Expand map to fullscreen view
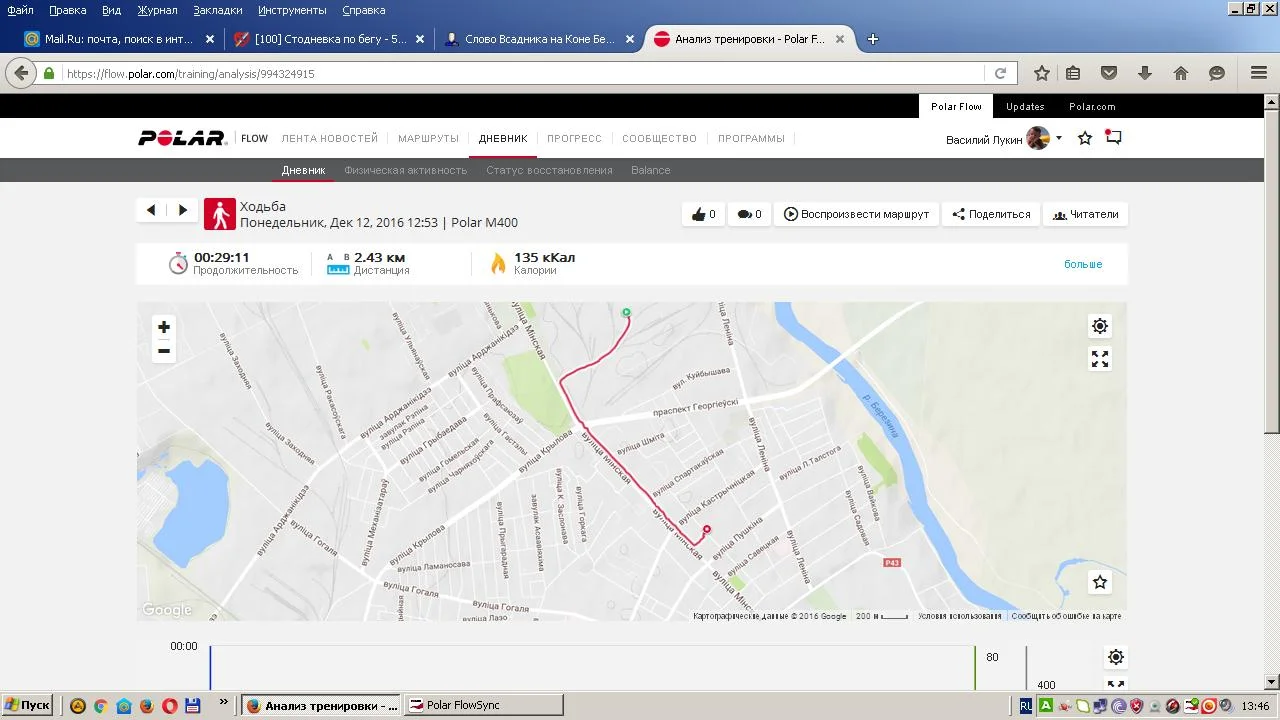The image size is (1280, 720). coord(1100,359)
